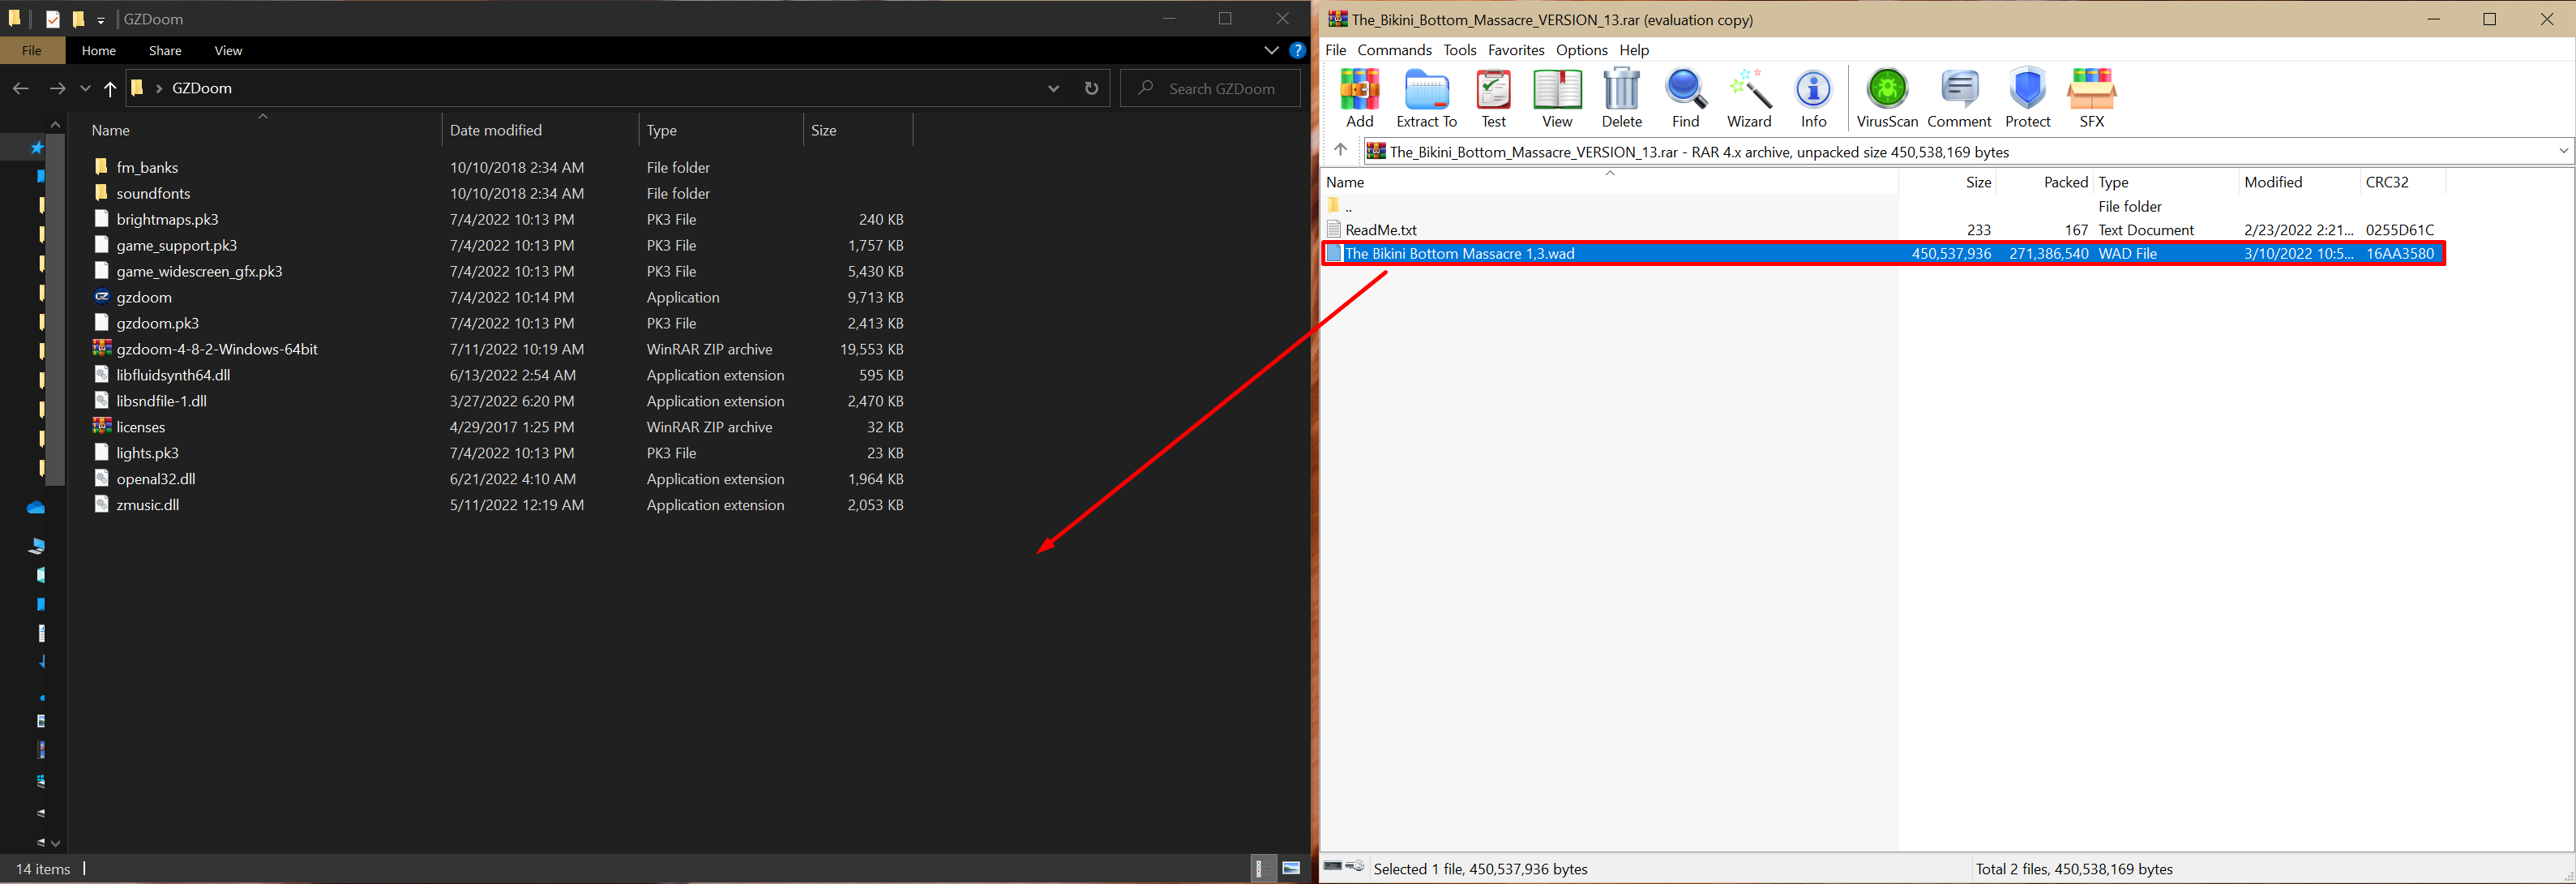Select gzdoom application file
The image size is (2576, 884).
[x=144, y=297]
